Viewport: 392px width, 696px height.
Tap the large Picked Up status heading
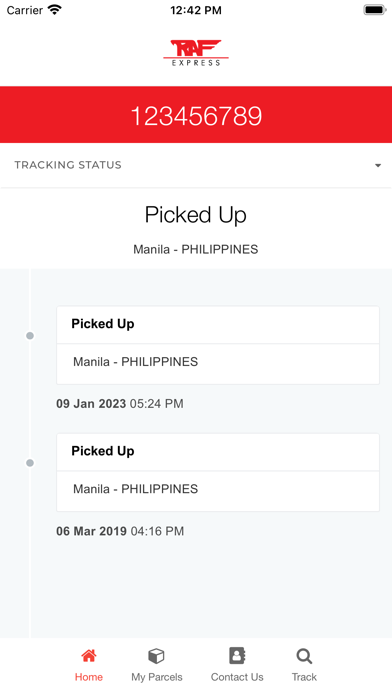[196, 215]
